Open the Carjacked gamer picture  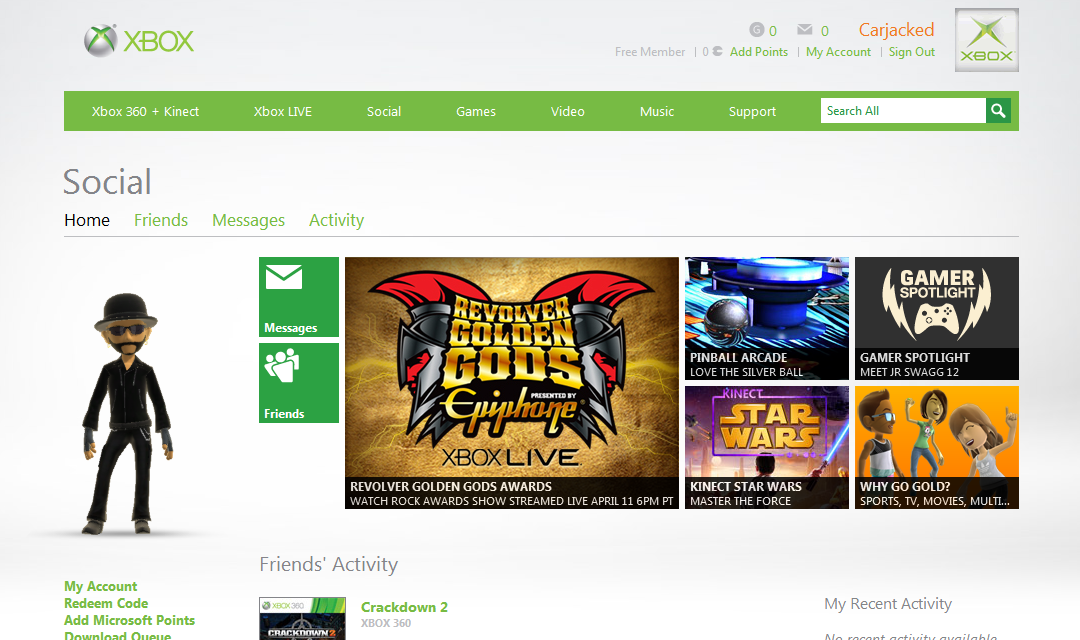[986, 40]
